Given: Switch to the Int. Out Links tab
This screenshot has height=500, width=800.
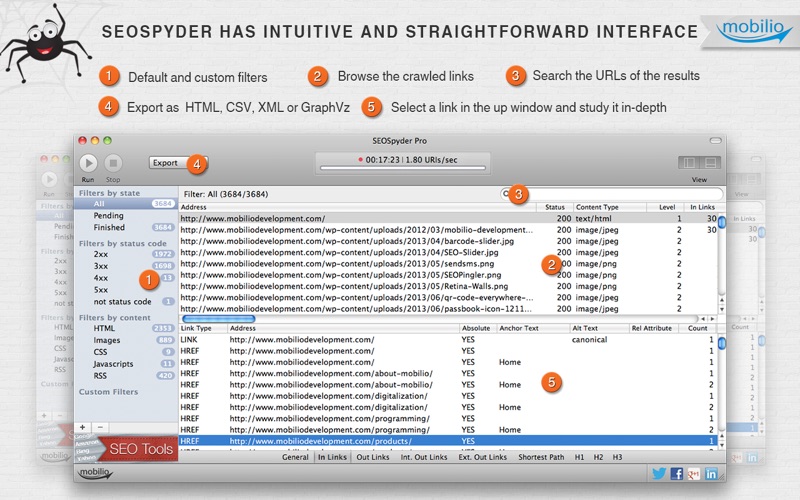Looking at the screenshot, I should (x=423, y=457).
